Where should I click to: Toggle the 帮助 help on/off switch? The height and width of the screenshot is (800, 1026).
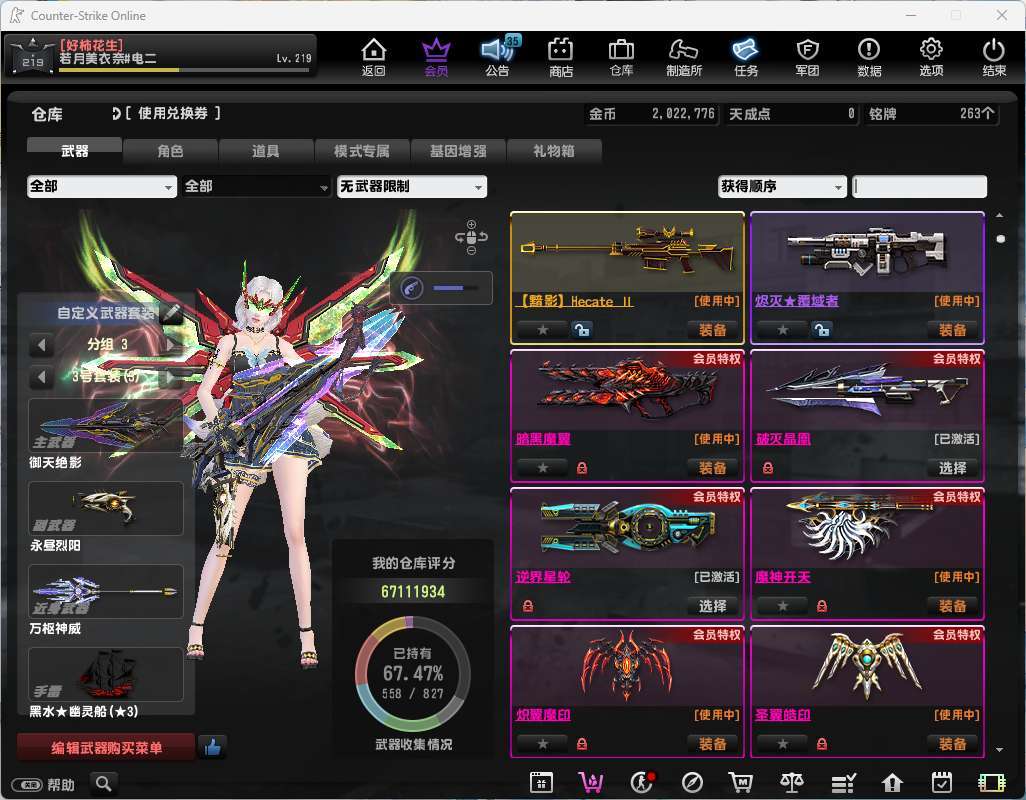point(27,784)
